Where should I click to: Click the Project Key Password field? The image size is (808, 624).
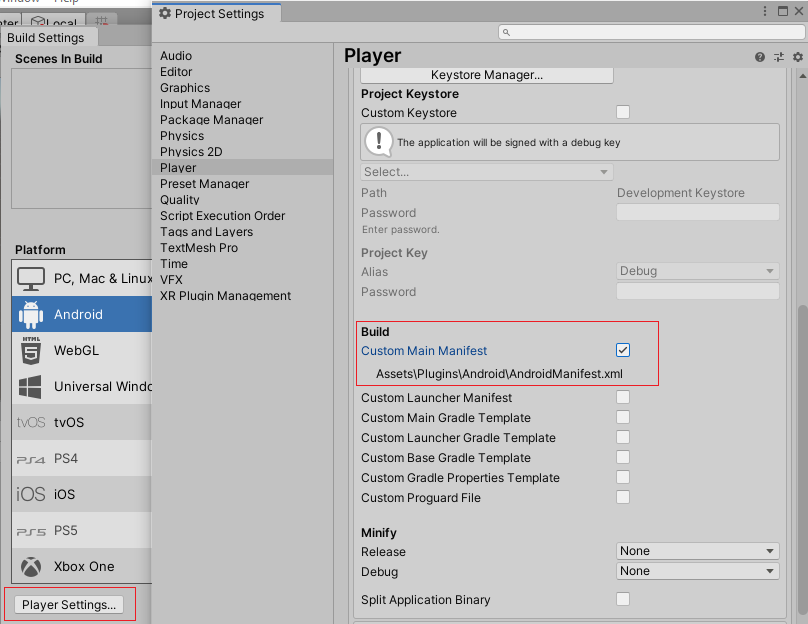click(697, 291)
